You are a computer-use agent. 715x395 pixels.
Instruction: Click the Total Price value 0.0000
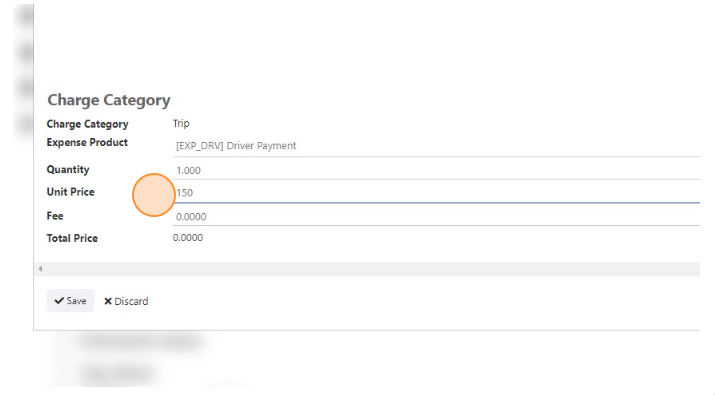(188, 238)
